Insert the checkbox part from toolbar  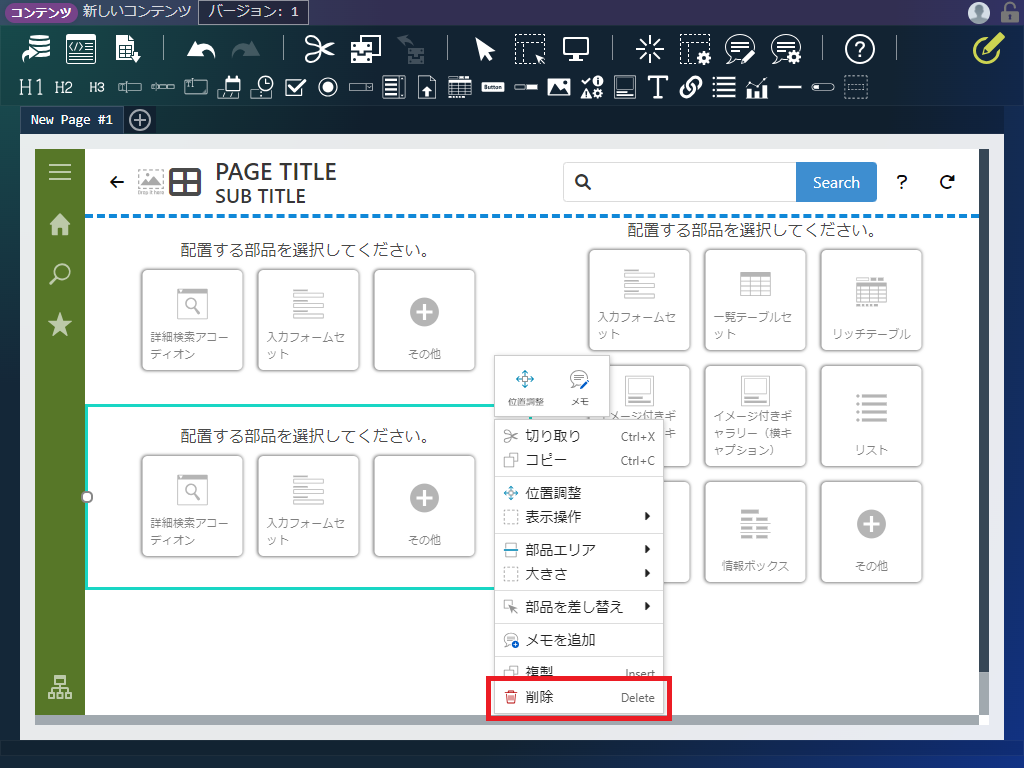(295, 87)
